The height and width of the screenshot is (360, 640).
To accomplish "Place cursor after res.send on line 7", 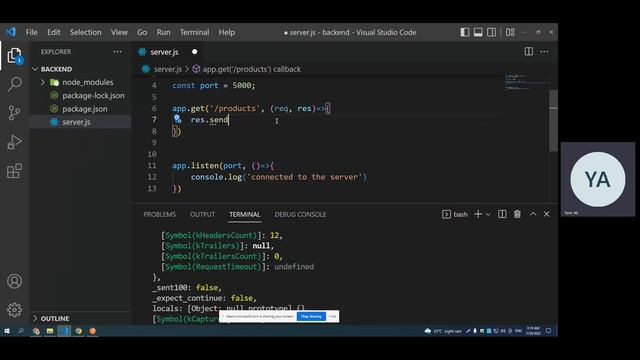I will pos(229,120).
